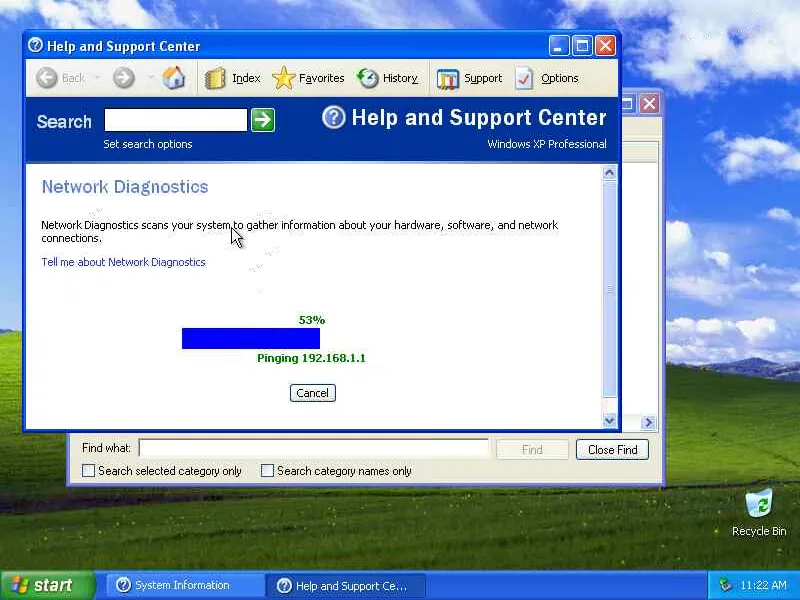Open the Support icon
The height and width of the screenshot is (600, 800).
[447, 79]
